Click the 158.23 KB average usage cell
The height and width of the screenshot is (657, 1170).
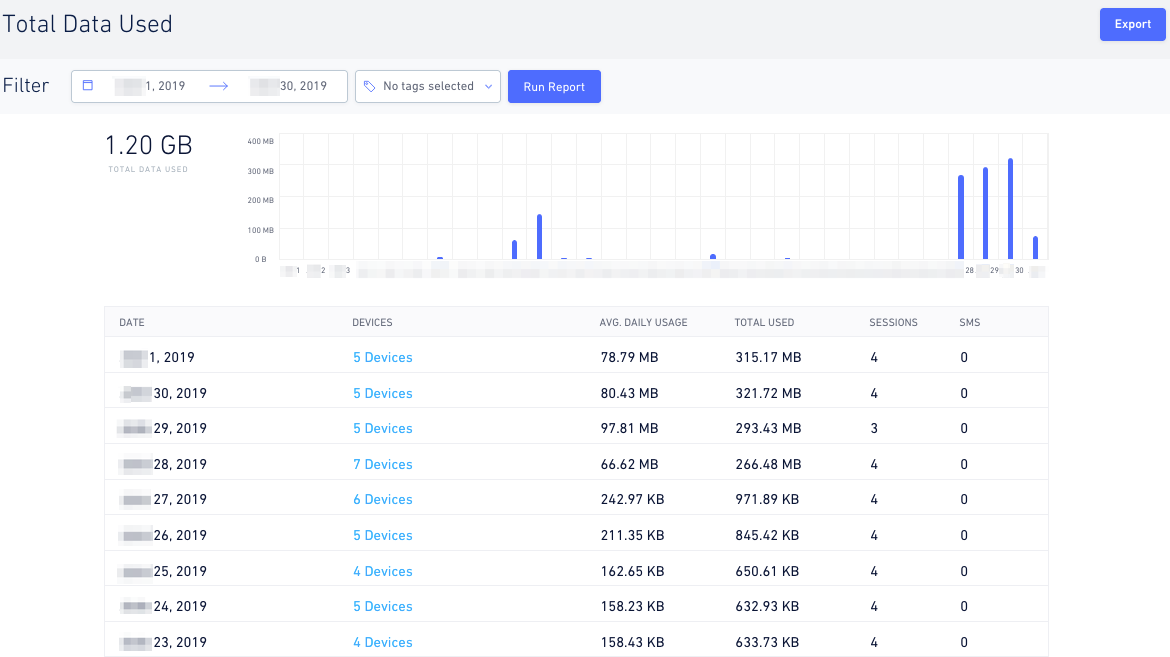pyautogui.click(x=633, y=606)
